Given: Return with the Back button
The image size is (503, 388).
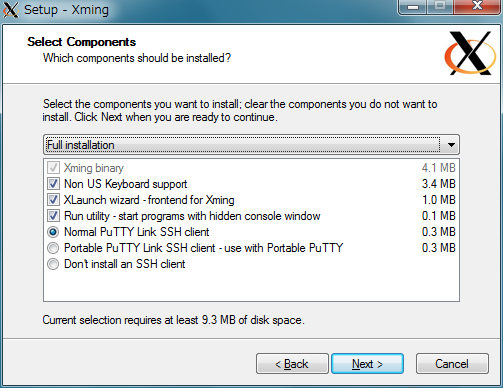Looking at the screenshot, I should (x=292, y=364).
